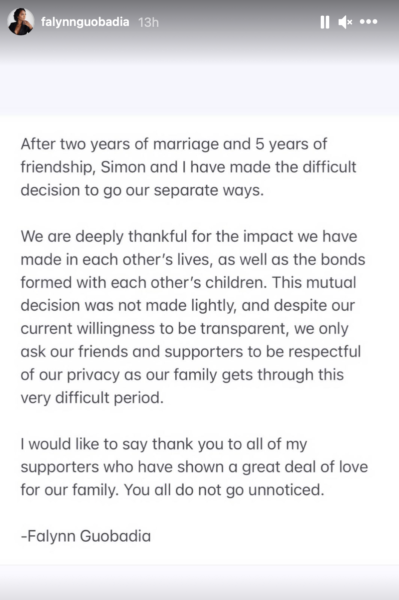This screenshot has height=600, width=399.
Task: Click the line "We are deeply thankful"
Action: point(189,236)
